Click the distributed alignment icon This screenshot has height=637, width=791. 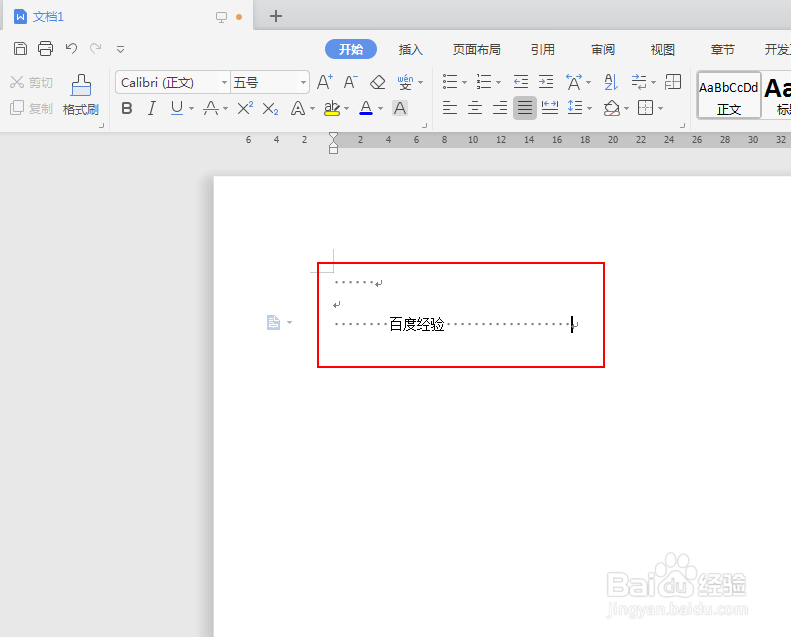[x=550, y=107]
